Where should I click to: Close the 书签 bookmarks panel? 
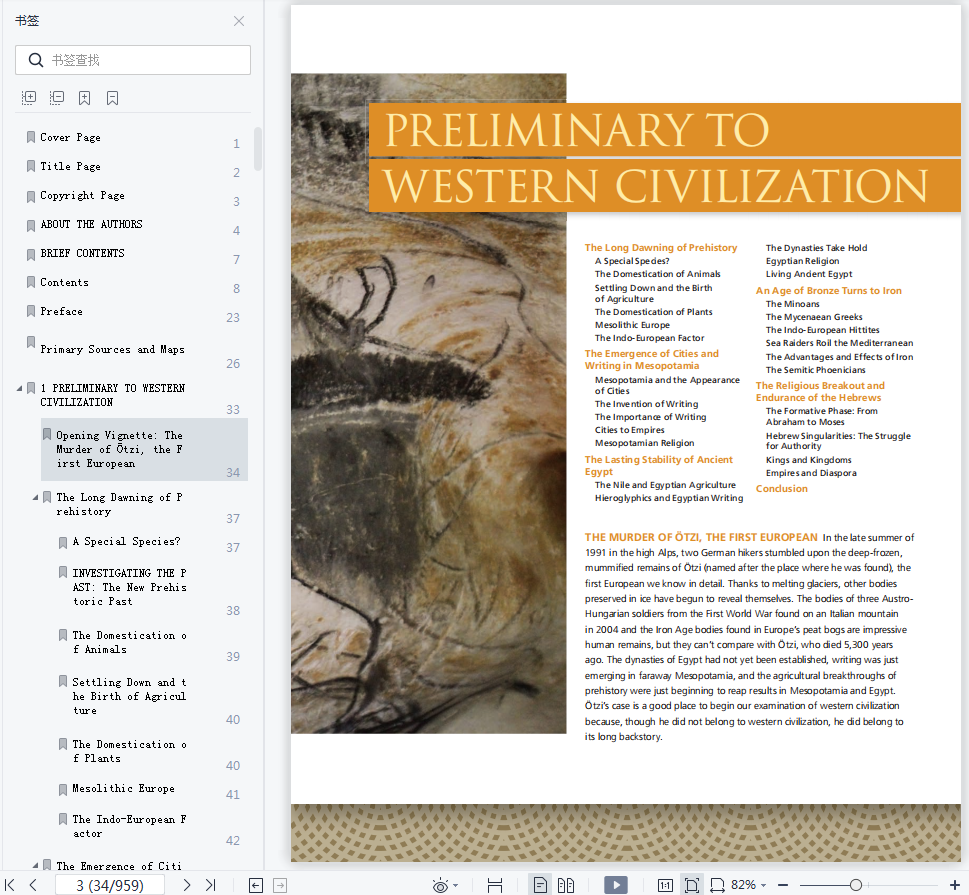pos(239,21)
